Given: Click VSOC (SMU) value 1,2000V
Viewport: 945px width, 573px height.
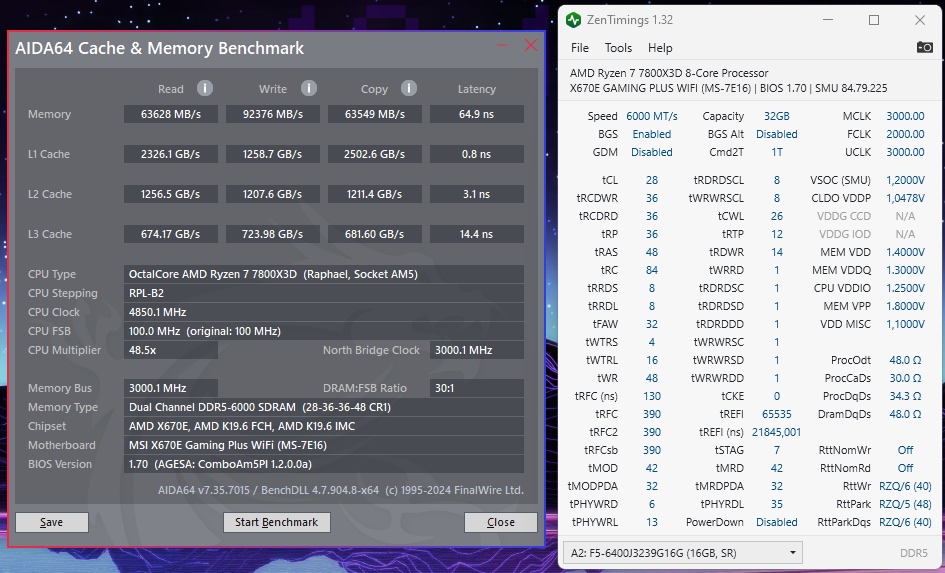Looking at the screenshot, I should [x=905, y=180].
